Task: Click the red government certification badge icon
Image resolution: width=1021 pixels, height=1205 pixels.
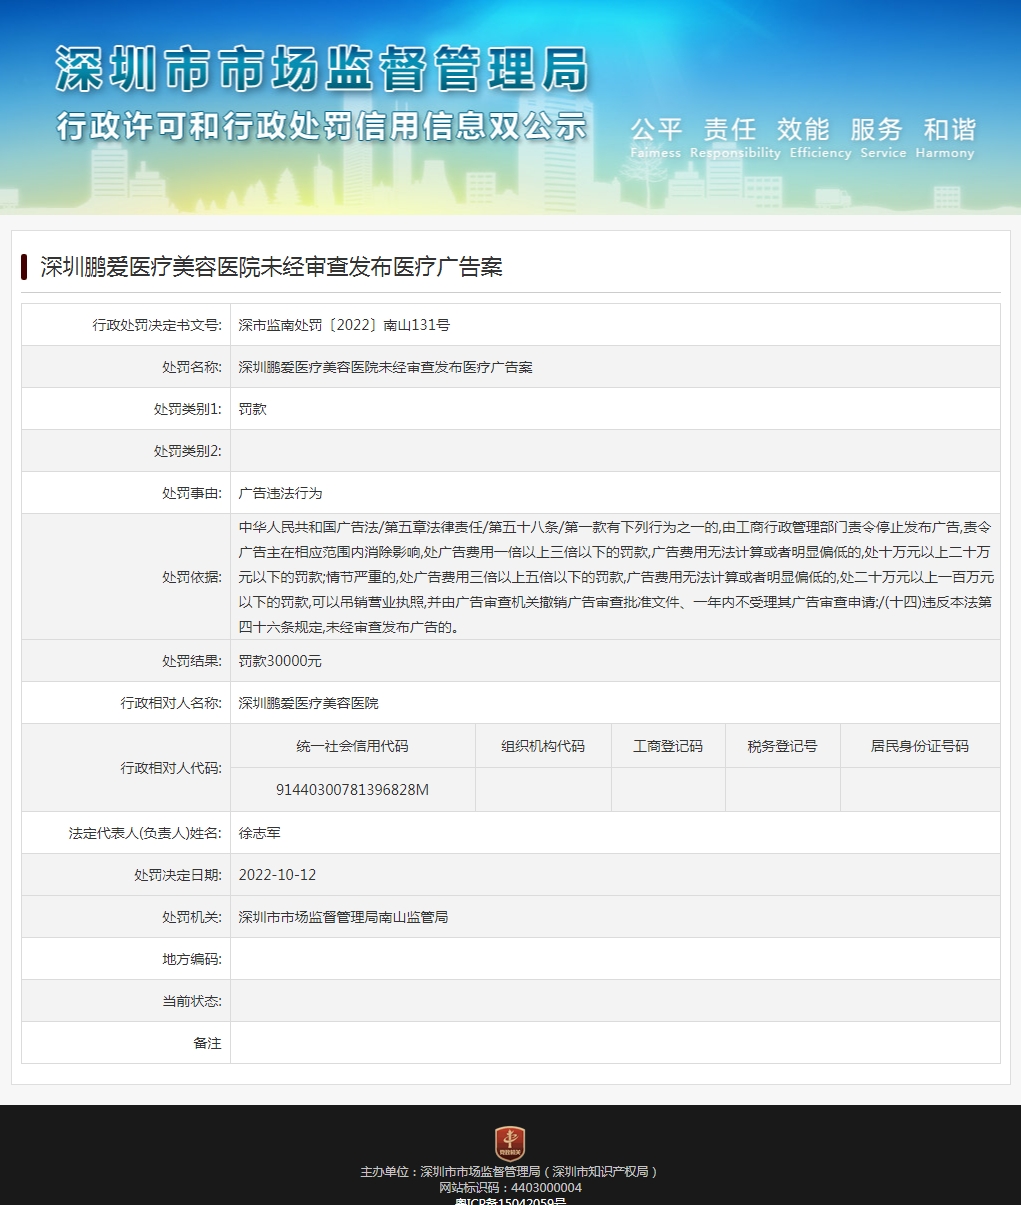Action: 510,1141
